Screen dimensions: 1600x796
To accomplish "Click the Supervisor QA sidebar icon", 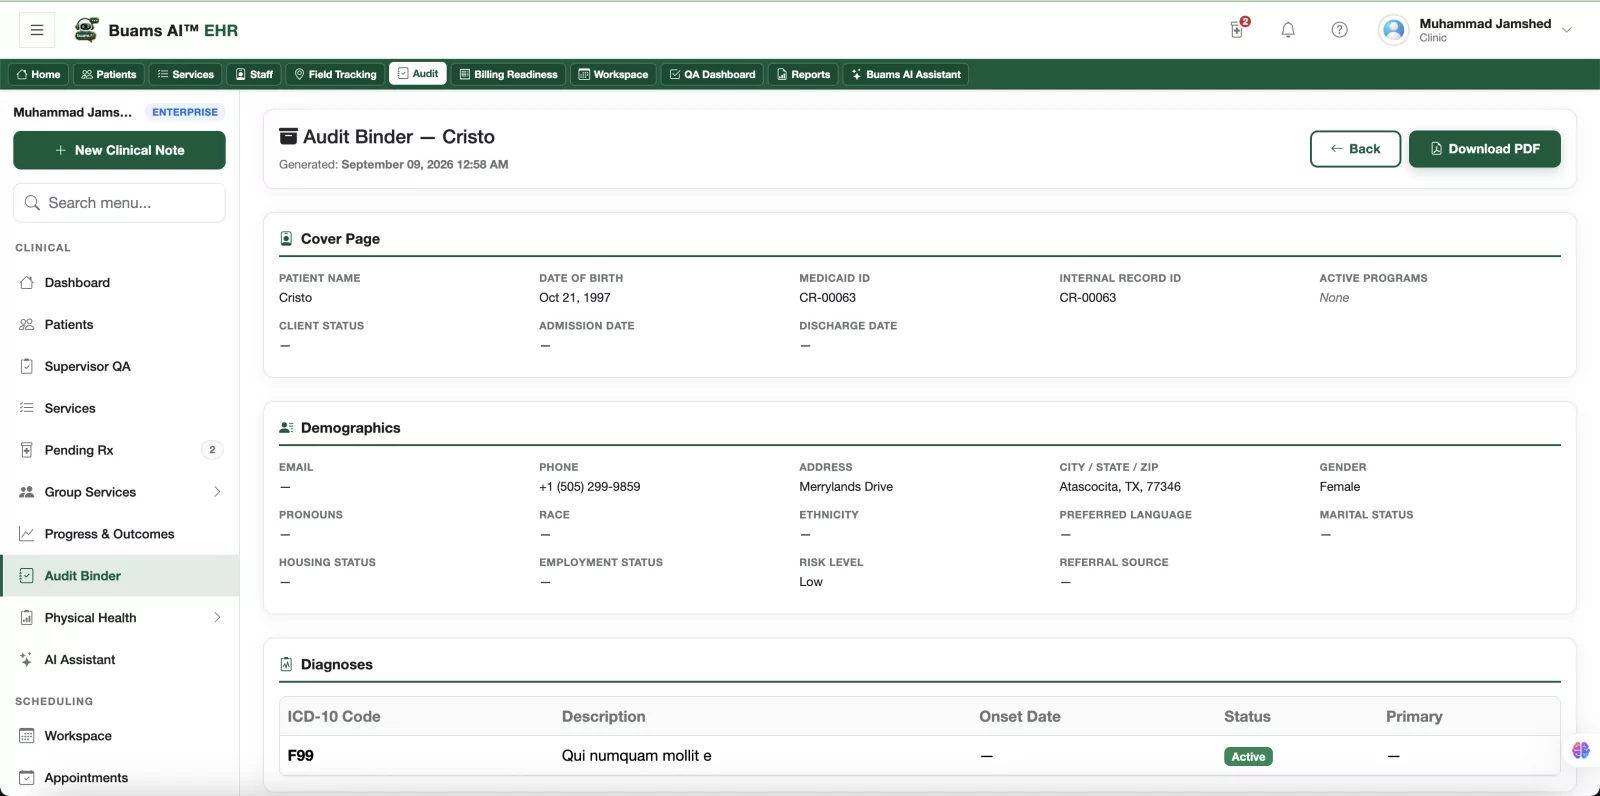I will (27, 367).
